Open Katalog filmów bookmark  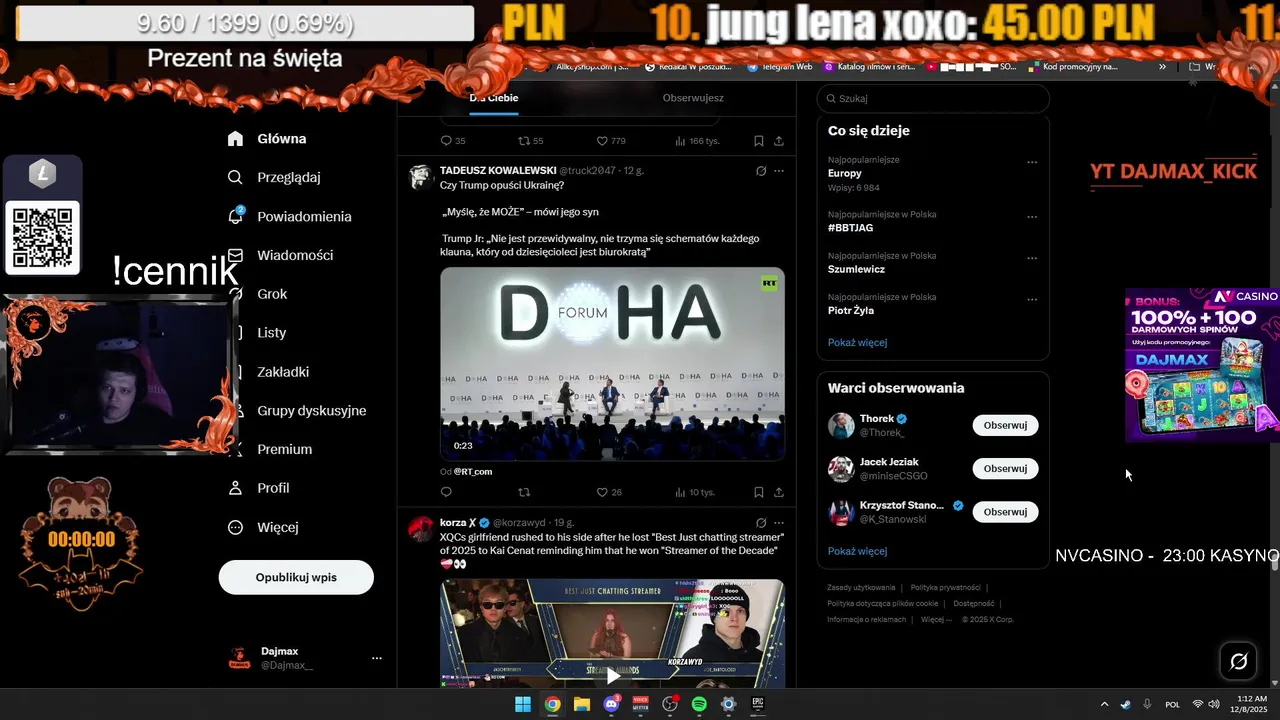pyautogui.click(x=870, y=67)
